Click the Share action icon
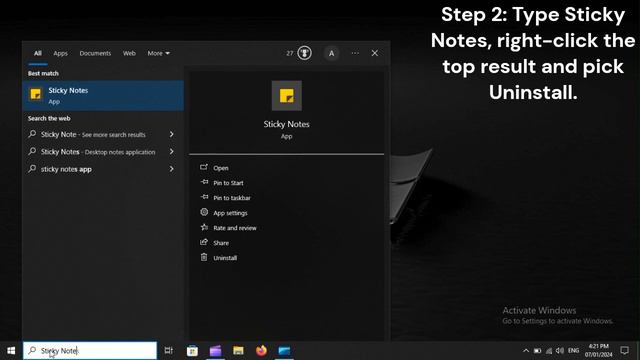 point(204,242)
